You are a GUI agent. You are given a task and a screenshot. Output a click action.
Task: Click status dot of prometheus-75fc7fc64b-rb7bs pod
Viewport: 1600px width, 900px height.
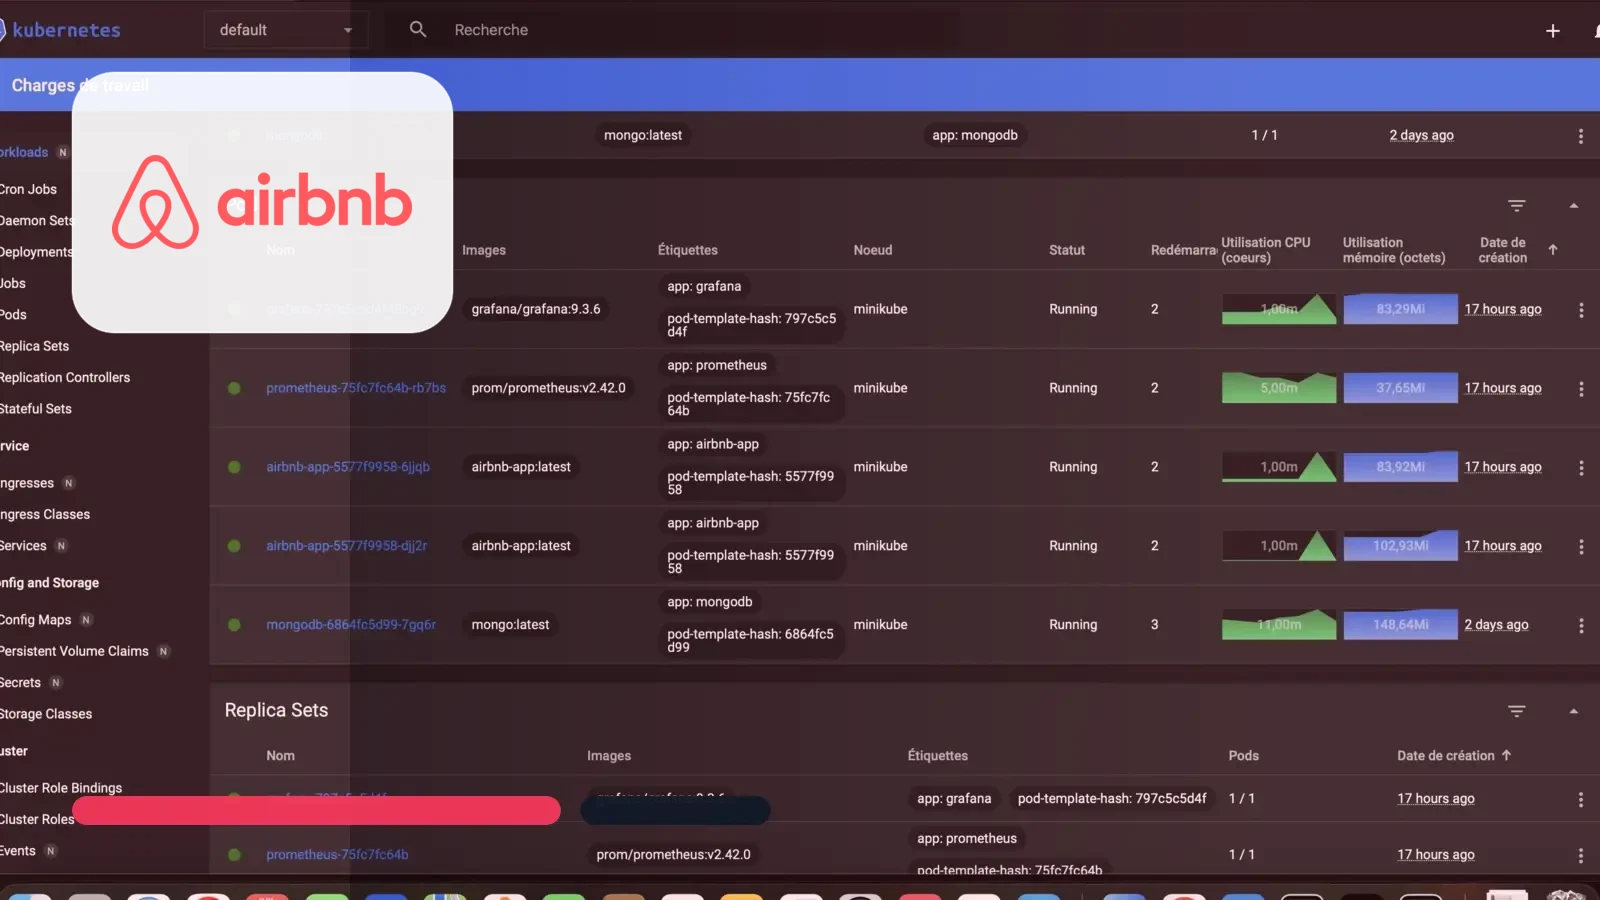[234, 388]
